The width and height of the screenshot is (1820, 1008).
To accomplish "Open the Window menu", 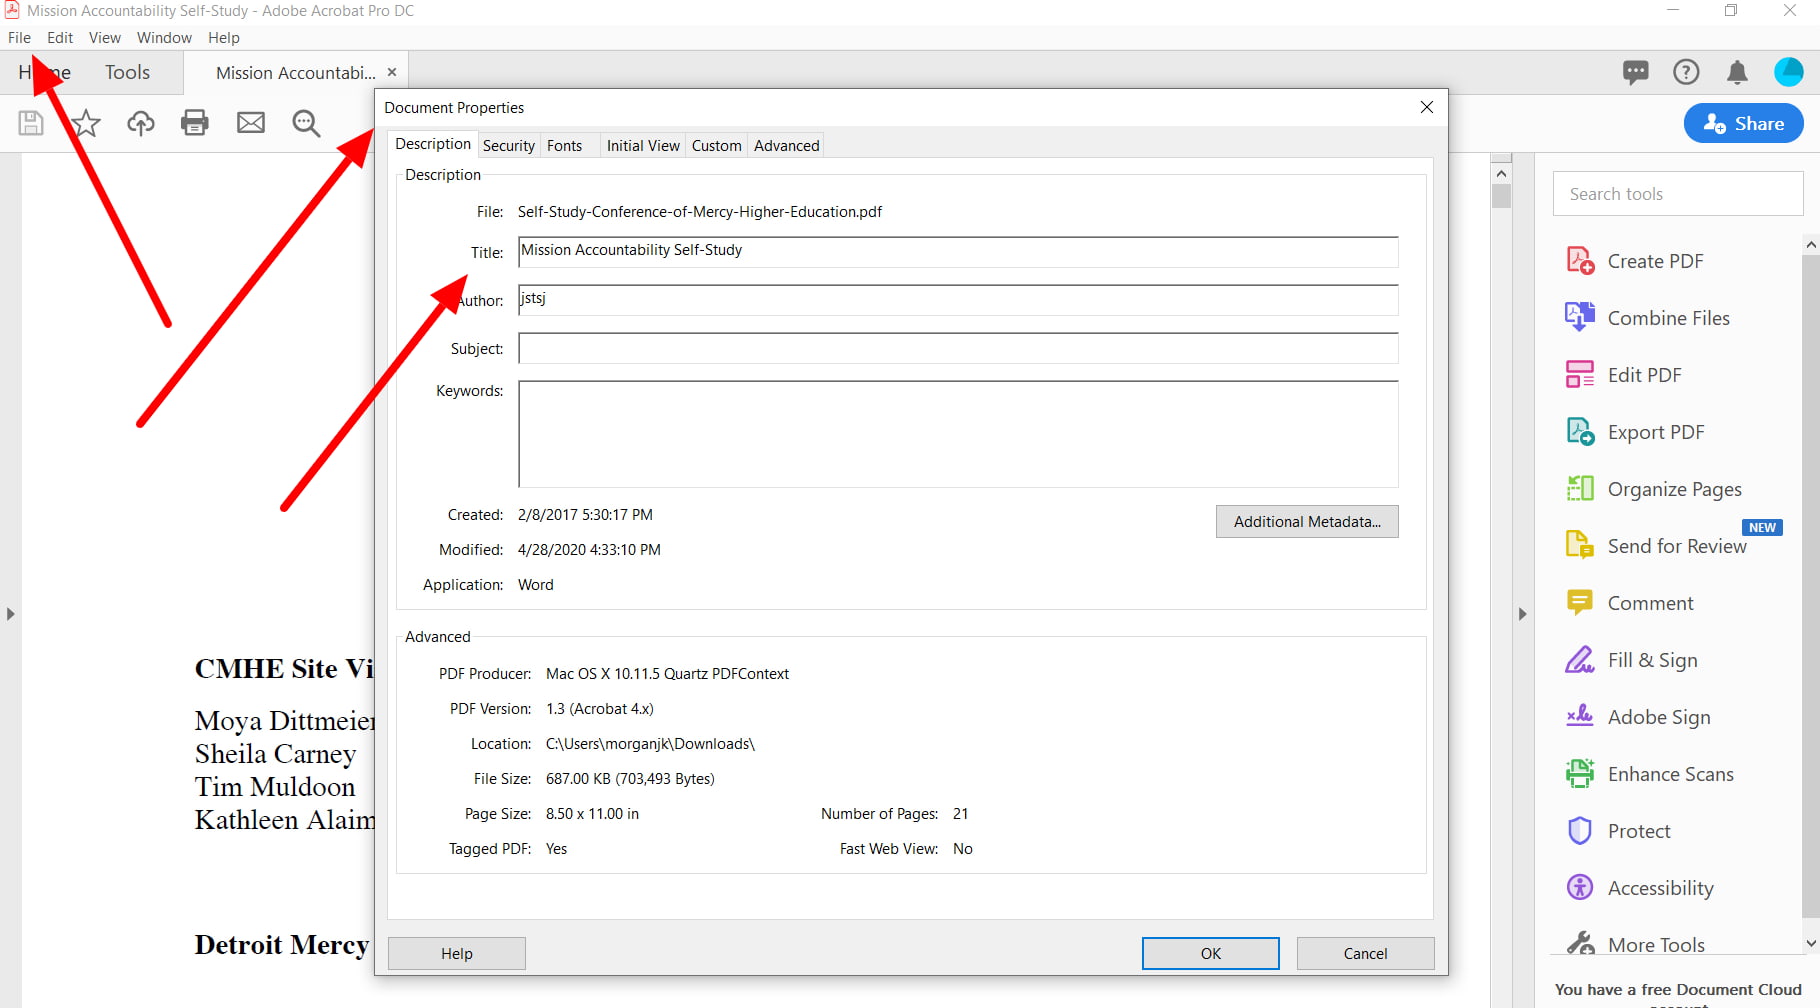I will pos(164,38).
